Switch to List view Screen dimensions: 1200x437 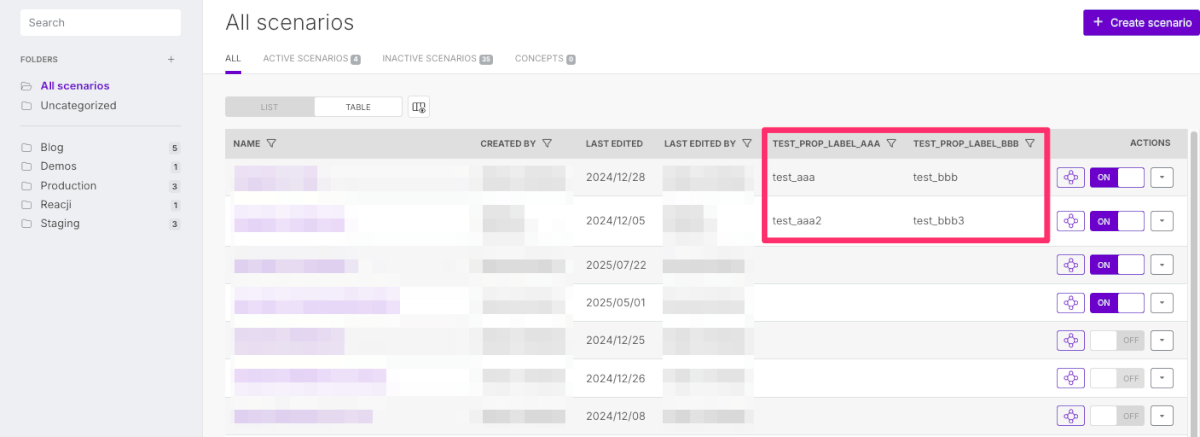(269, 107)
